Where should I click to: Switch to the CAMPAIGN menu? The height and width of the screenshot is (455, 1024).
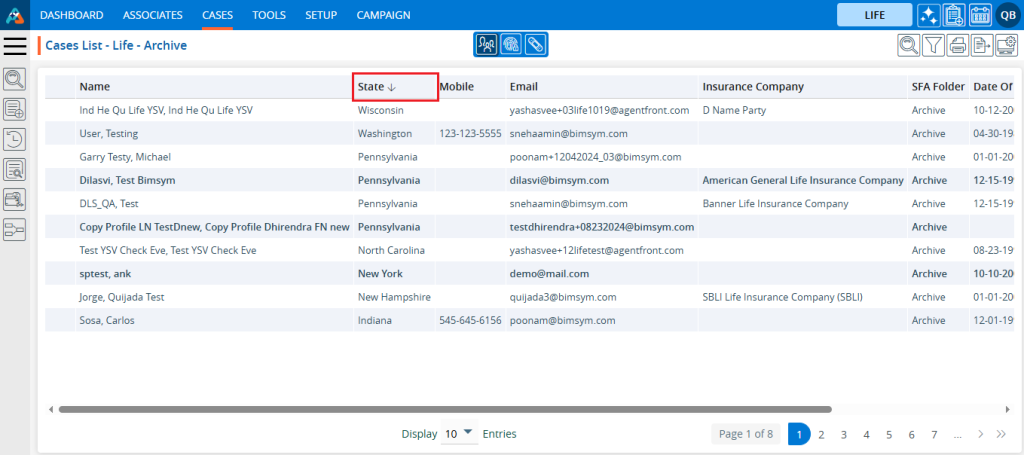click(x=383, y=15)
